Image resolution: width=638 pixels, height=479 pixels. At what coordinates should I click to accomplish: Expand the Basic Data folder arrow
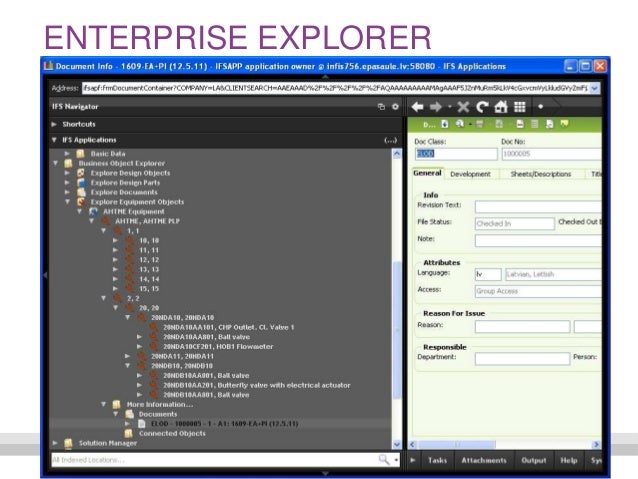click(67, 154)
